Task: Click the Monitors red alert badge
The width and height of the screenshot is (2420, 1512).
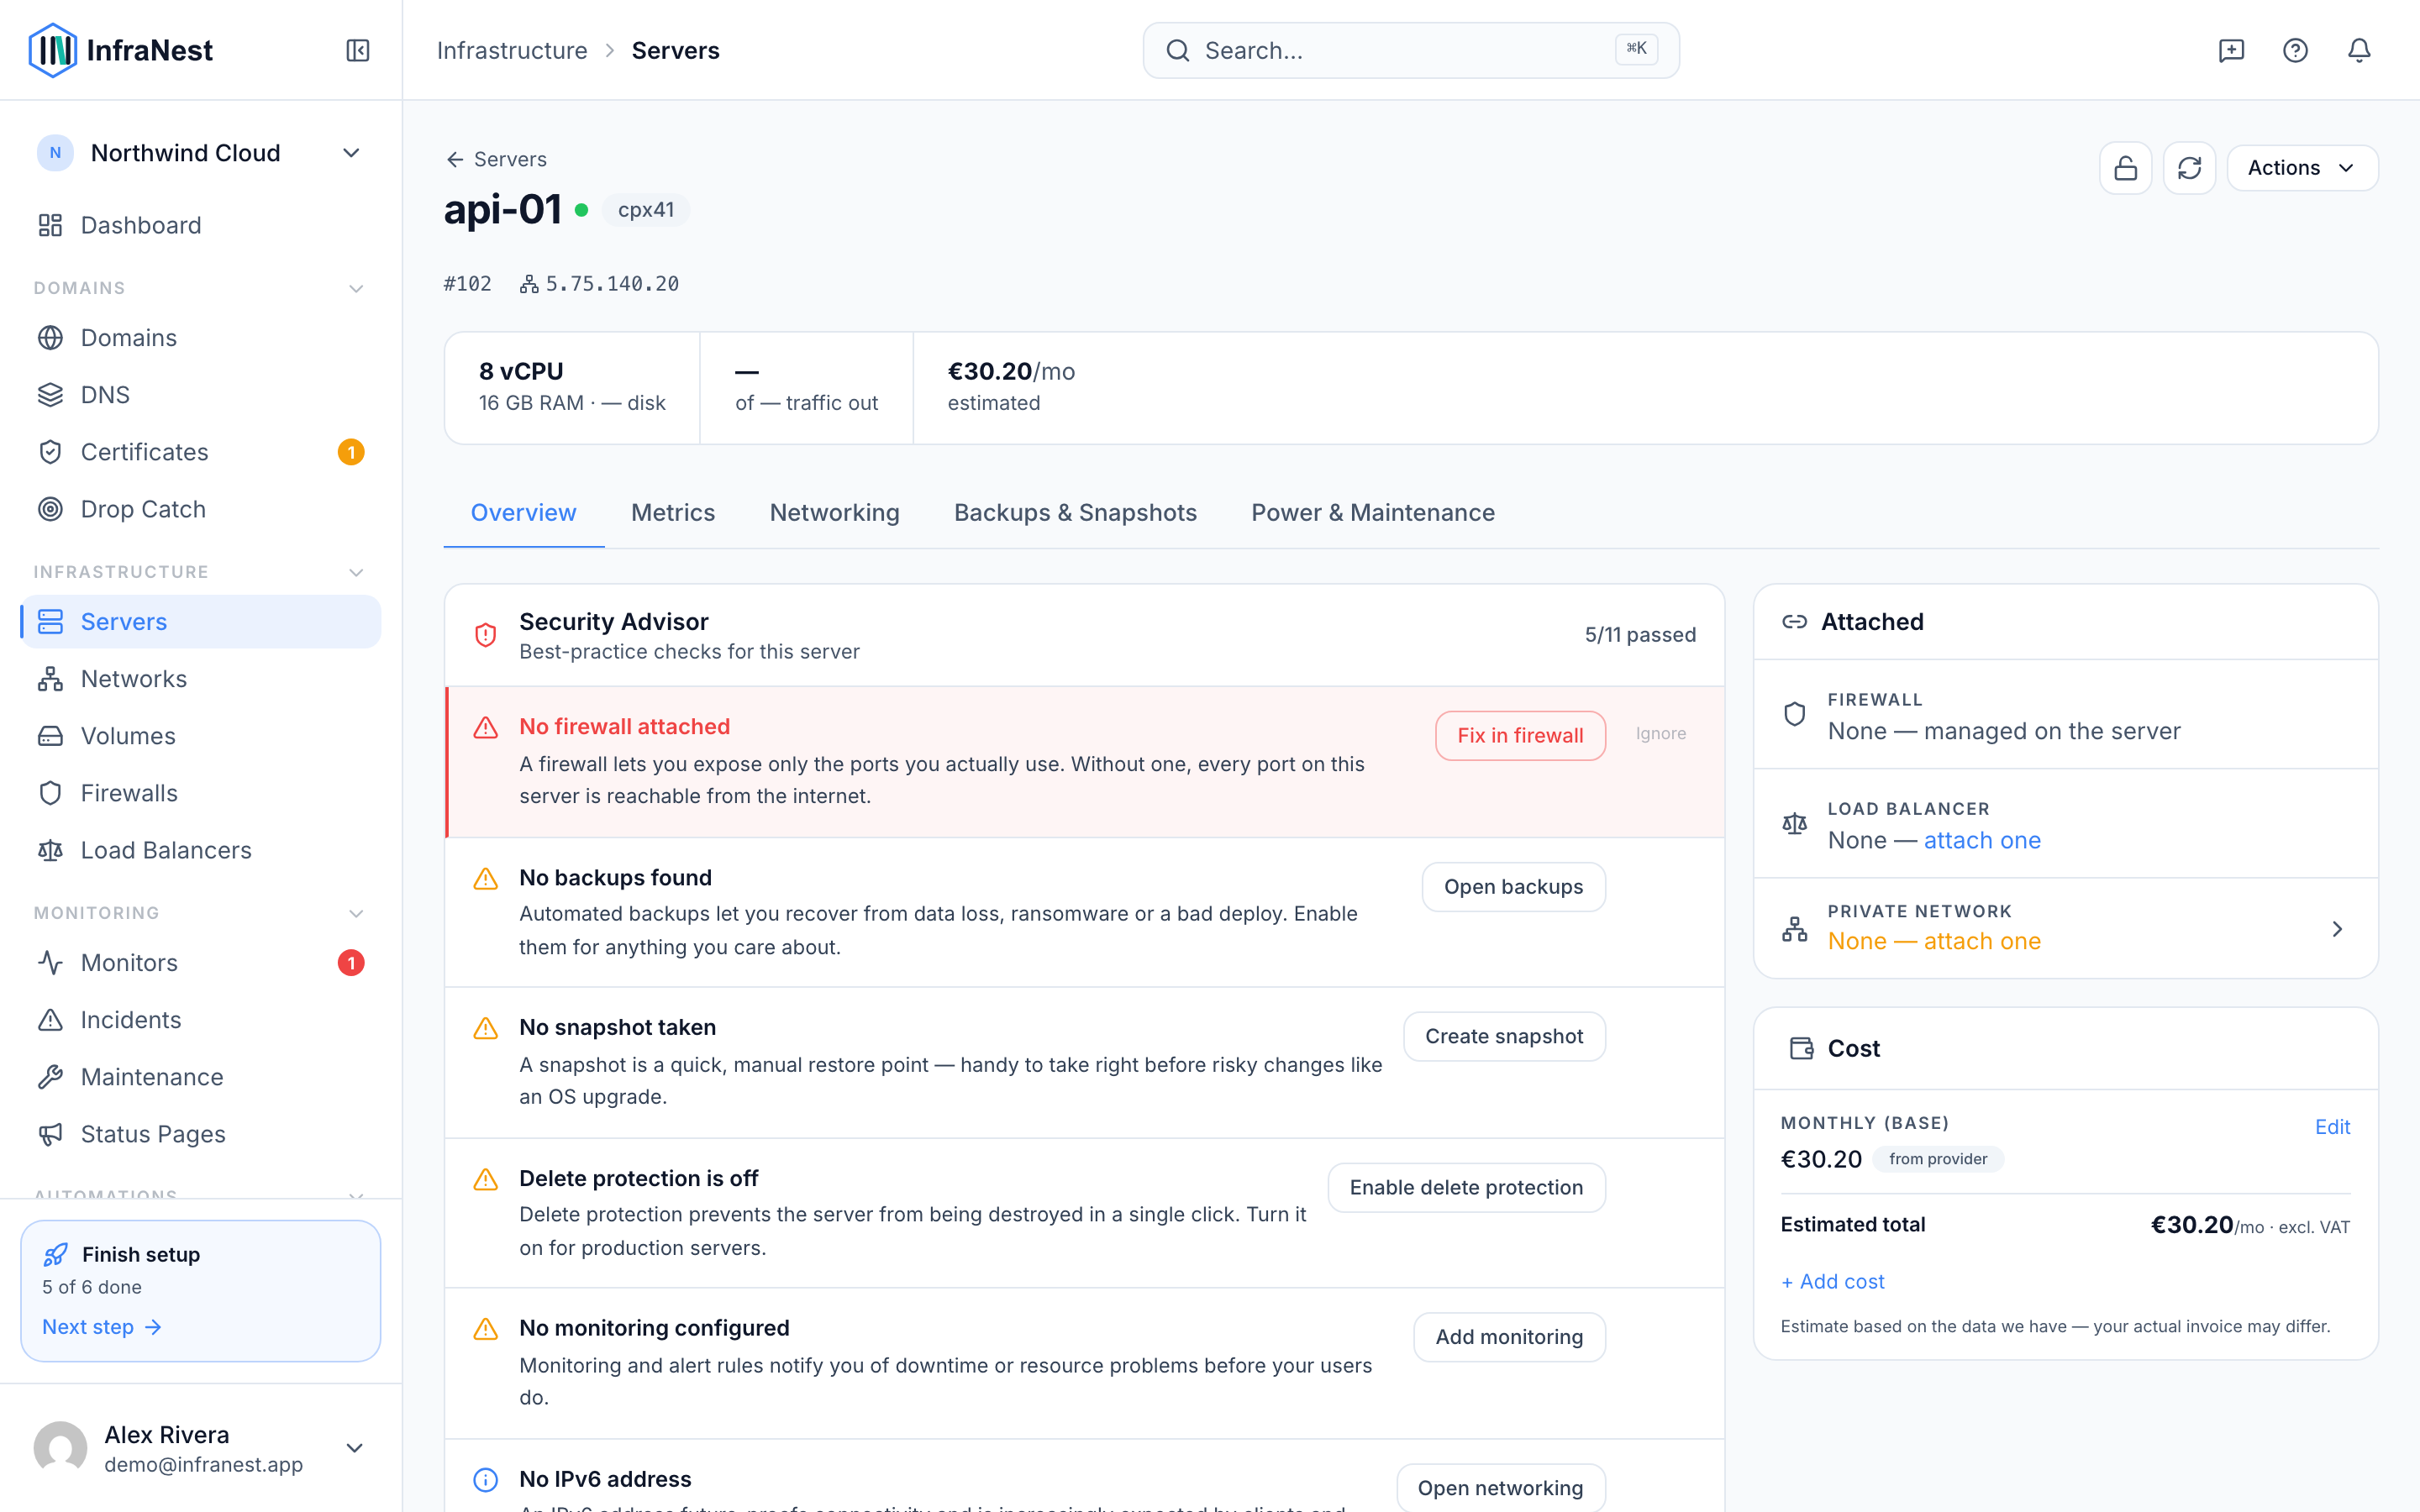Action: point(351,963)
